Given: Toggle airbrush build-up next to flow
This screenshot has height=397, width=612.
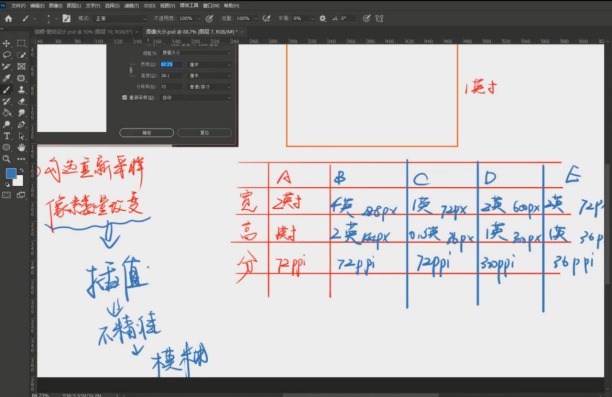Looking at the screenshot, I should pyautogui.click(x=267, y=18).
